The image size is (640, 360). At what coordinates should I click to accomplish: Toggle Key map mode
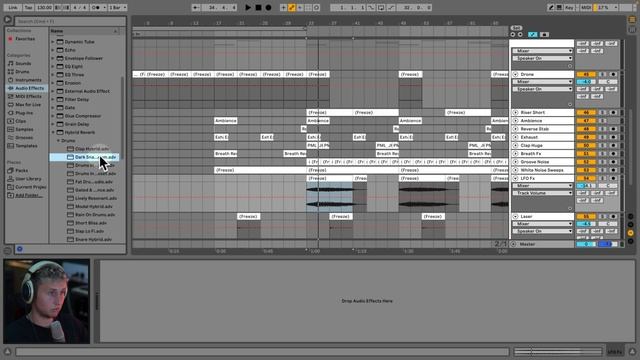click(x=569, y=7)
